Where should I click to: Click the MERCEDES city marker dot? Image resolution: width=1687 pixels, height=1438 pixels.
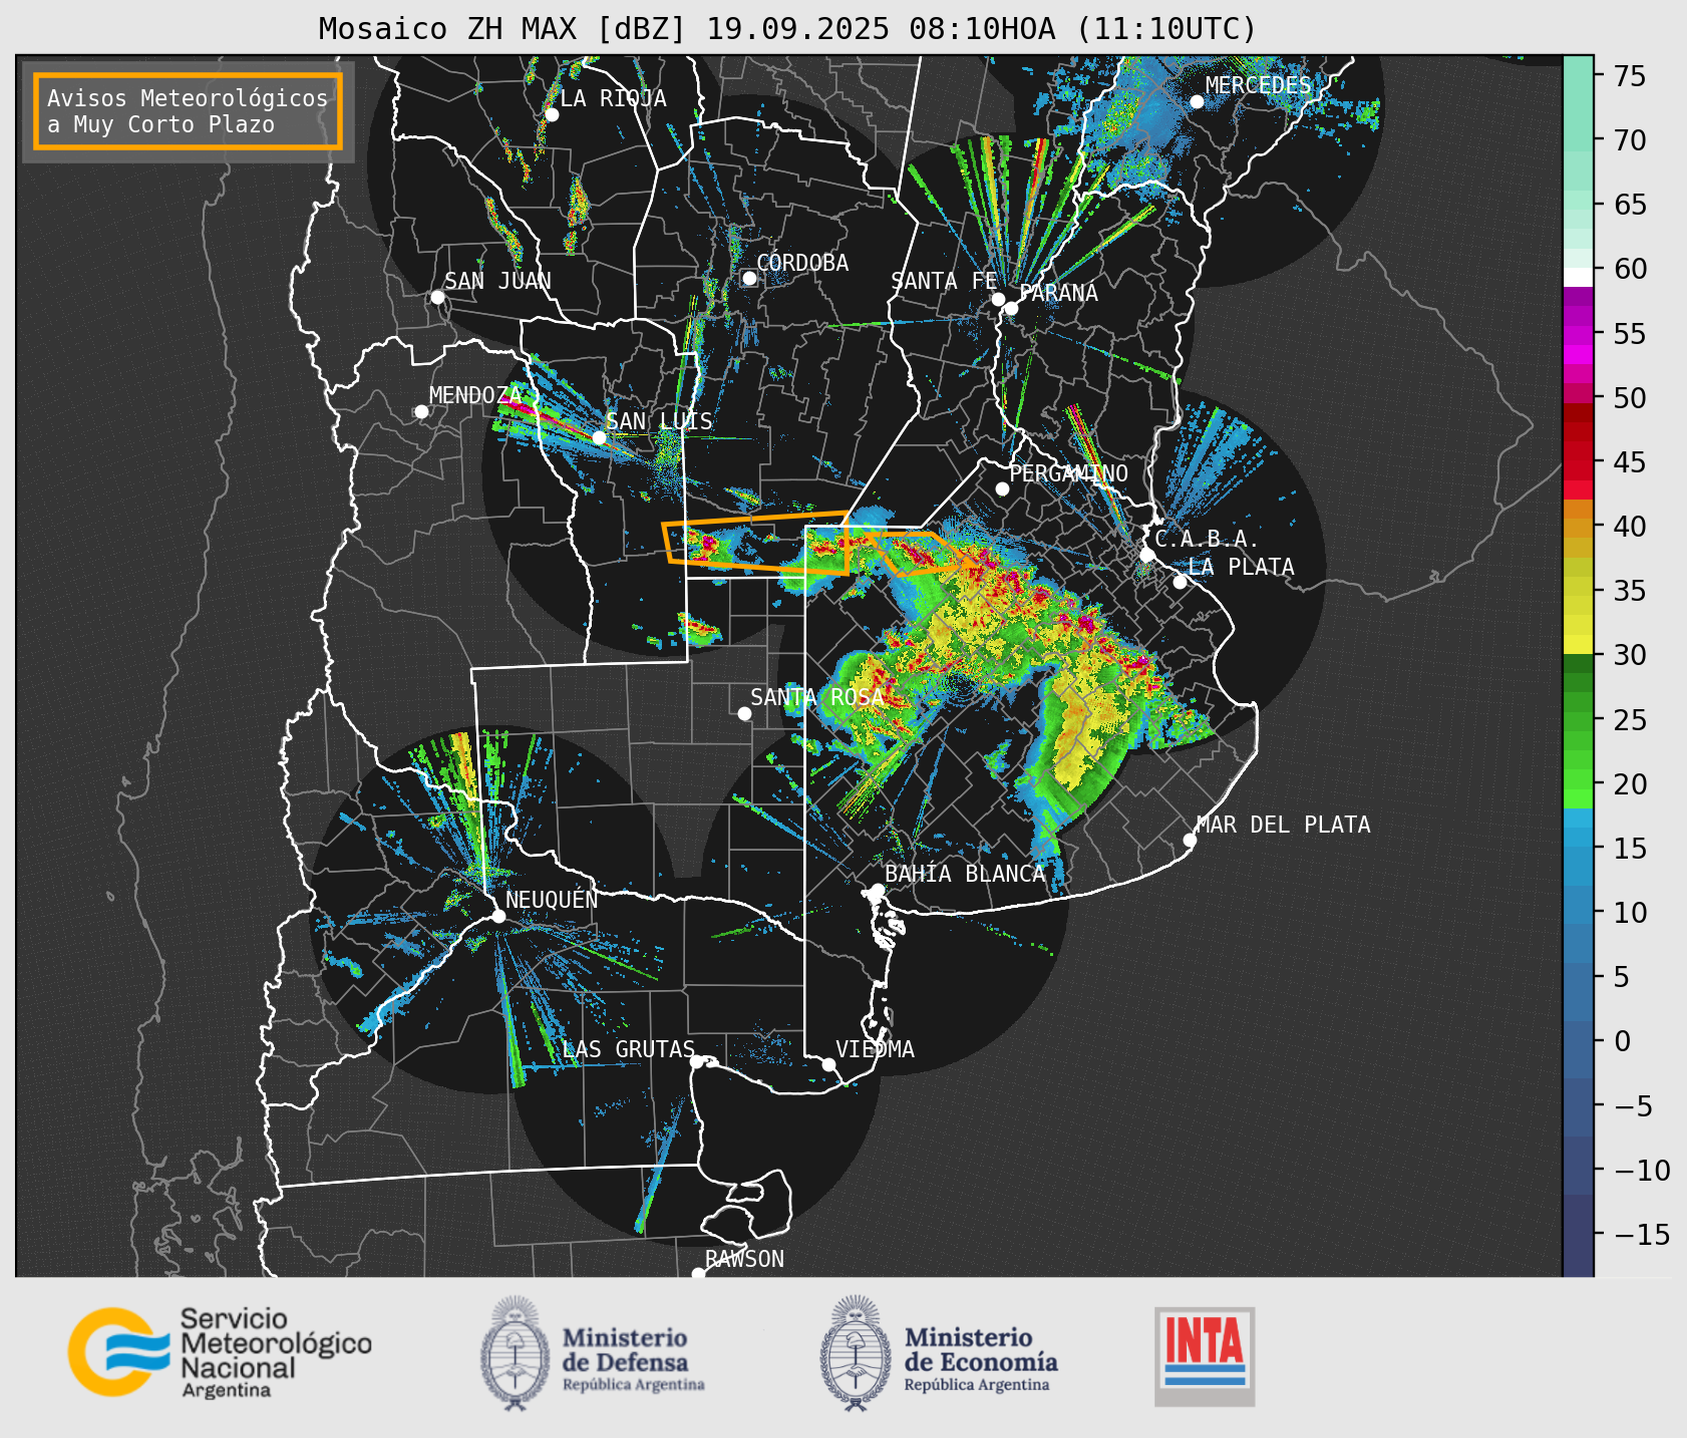pyautogui.click(x=1197, y=102)
